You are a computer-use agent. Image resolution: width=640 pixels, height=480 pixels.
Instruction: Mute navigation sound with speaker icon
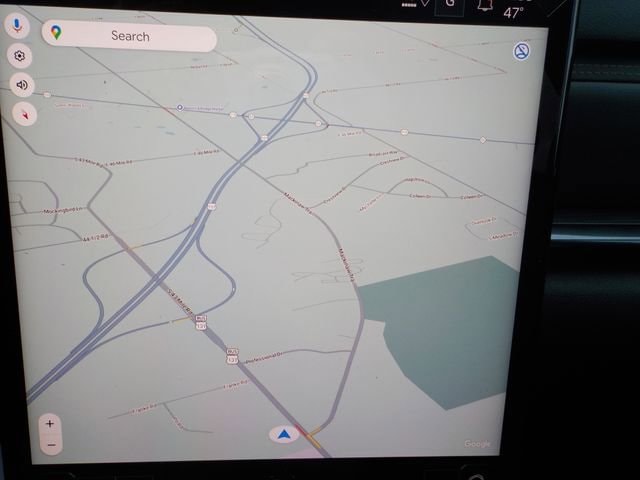(x=22, y=85)
